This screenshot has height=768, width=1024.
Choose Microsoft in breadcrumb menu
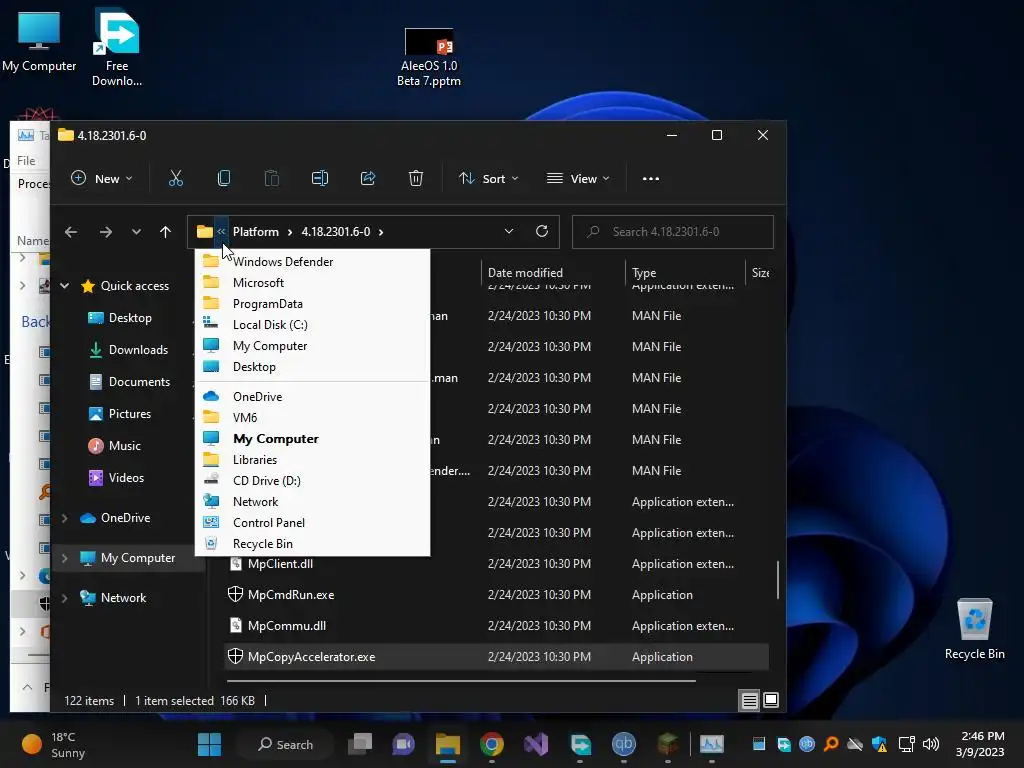pos(312,283)
